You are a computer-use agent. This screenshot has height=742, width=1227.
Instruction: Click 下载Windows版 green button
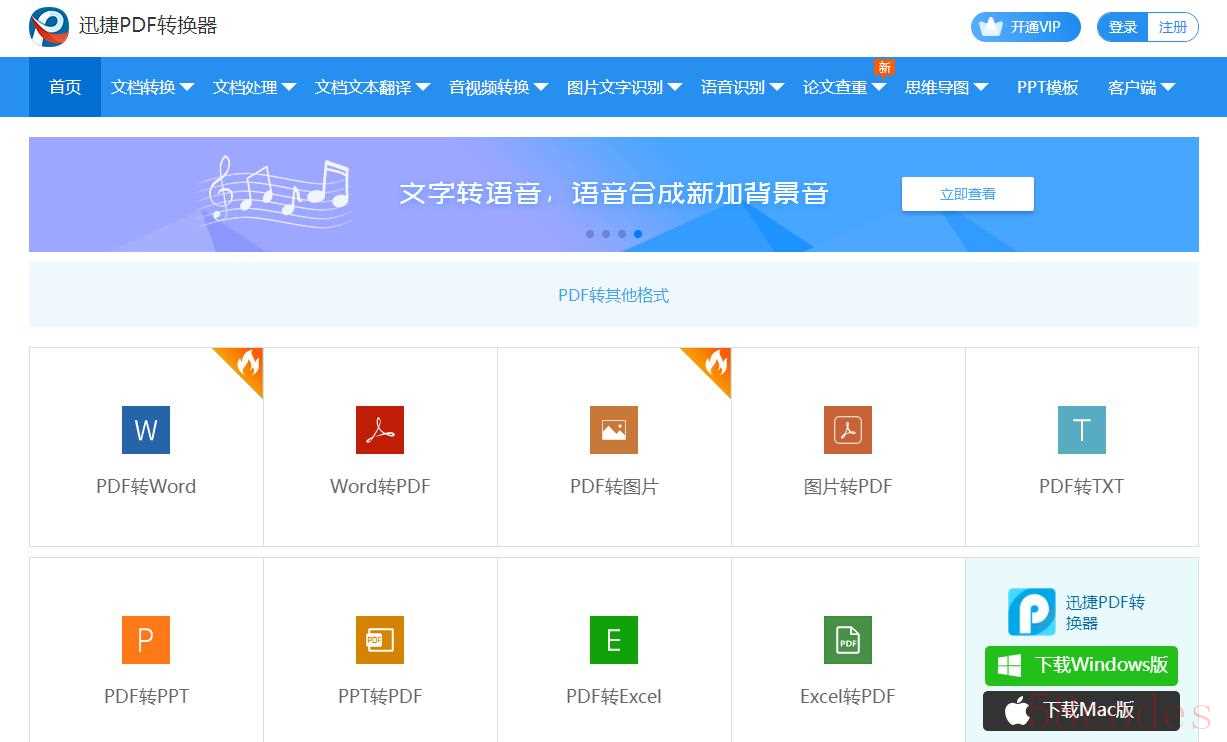[1081, 665]
